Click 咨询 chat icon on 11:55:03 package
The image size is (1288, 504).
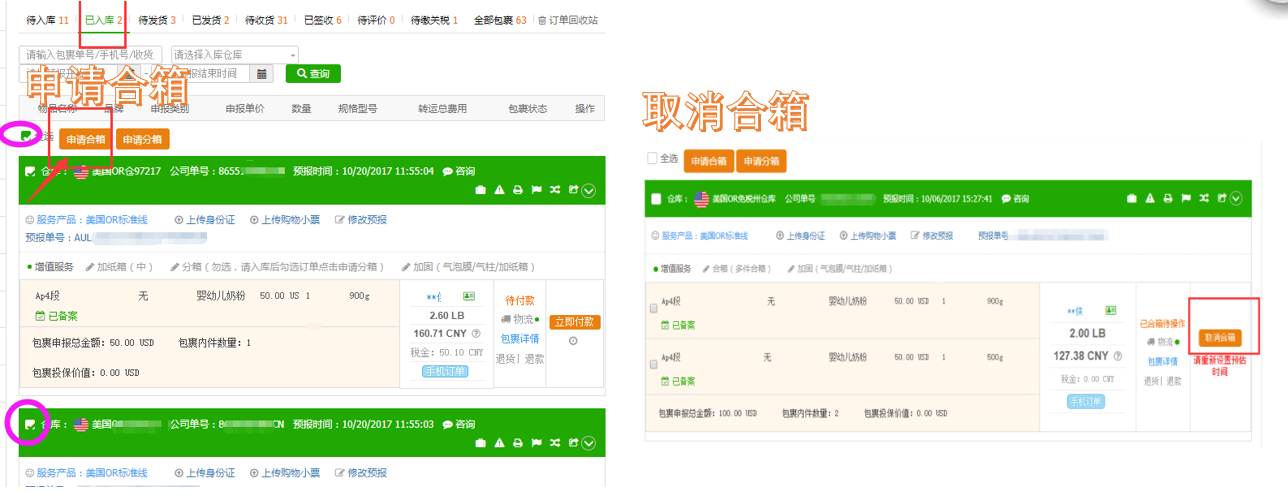click(x=458, y=425)
